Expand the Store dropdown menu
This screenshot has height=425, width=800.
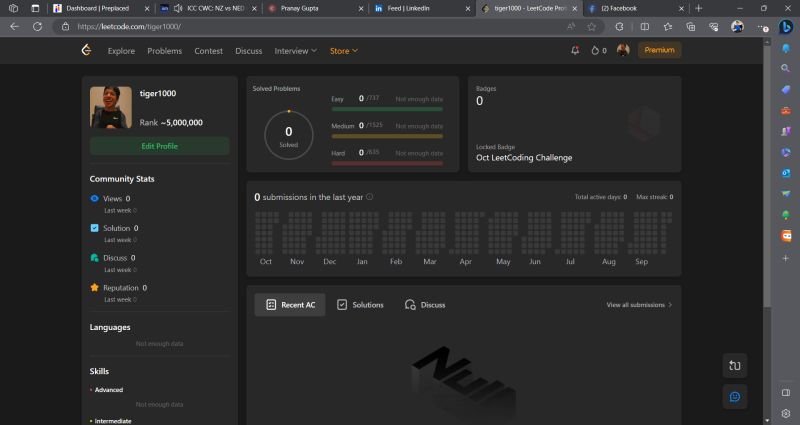tap(344, 51)
